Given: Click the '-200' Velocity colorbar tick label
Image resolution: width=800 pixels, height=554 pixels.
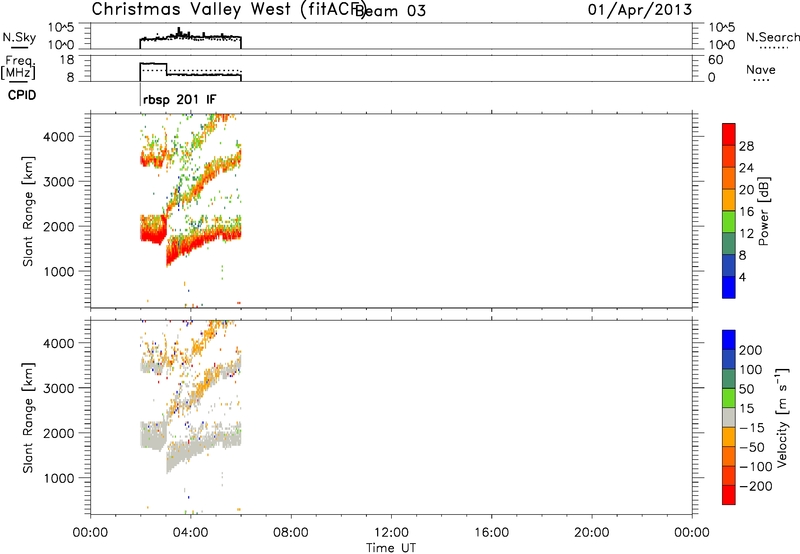Looking at the screenshot, I should 755,486.
